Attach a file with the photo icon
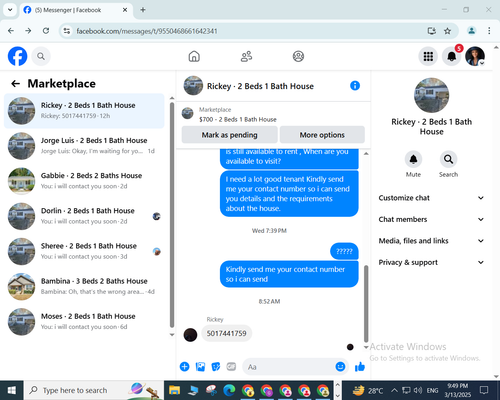 (200, 367)
